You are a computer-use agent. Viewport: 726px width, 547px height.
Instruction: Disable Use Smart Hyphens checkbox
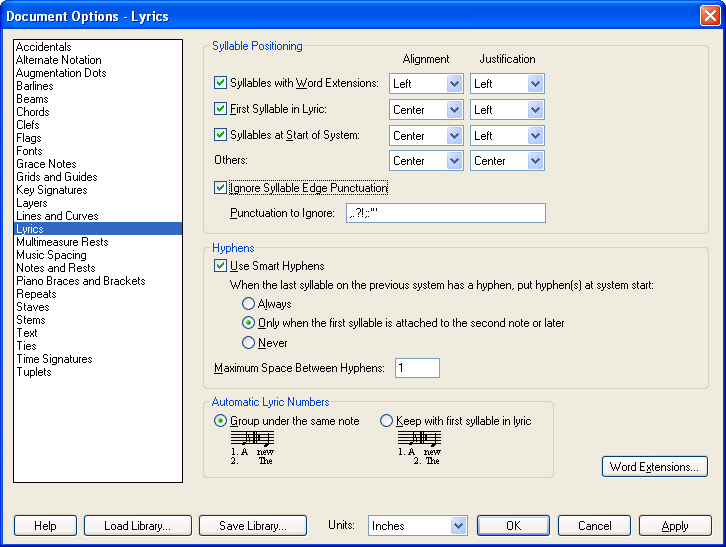221,266
